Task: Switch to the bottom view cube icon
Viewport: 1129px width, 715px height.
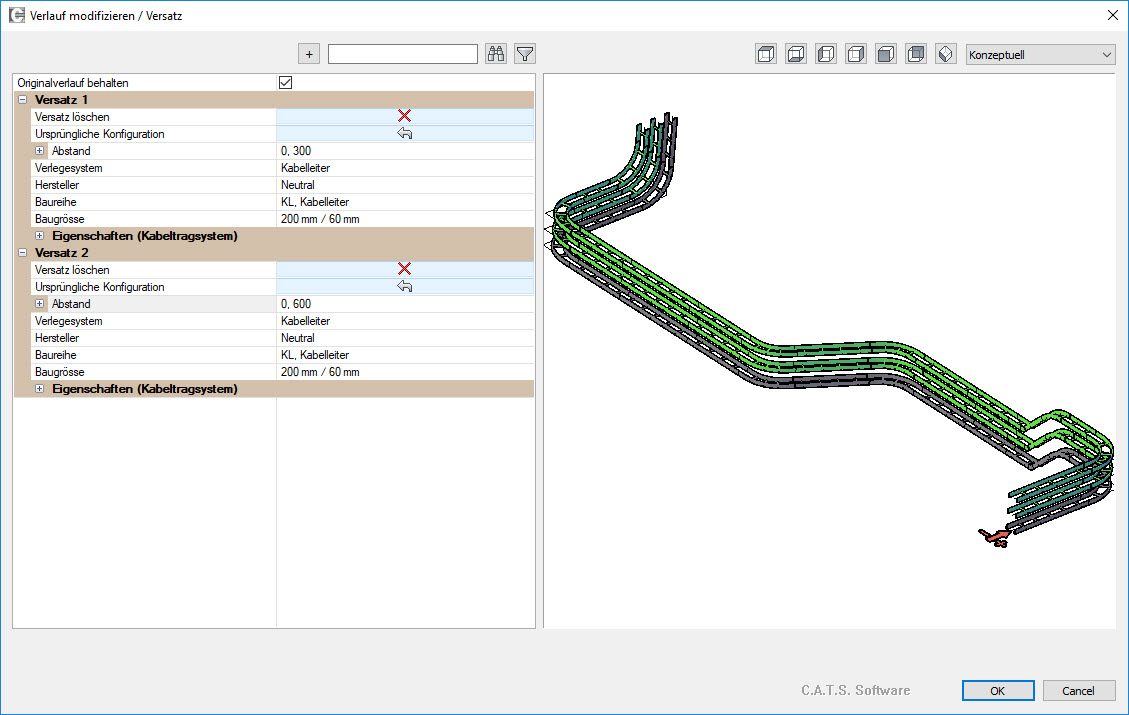Action: pyautogui.click(x=796, y=54)
